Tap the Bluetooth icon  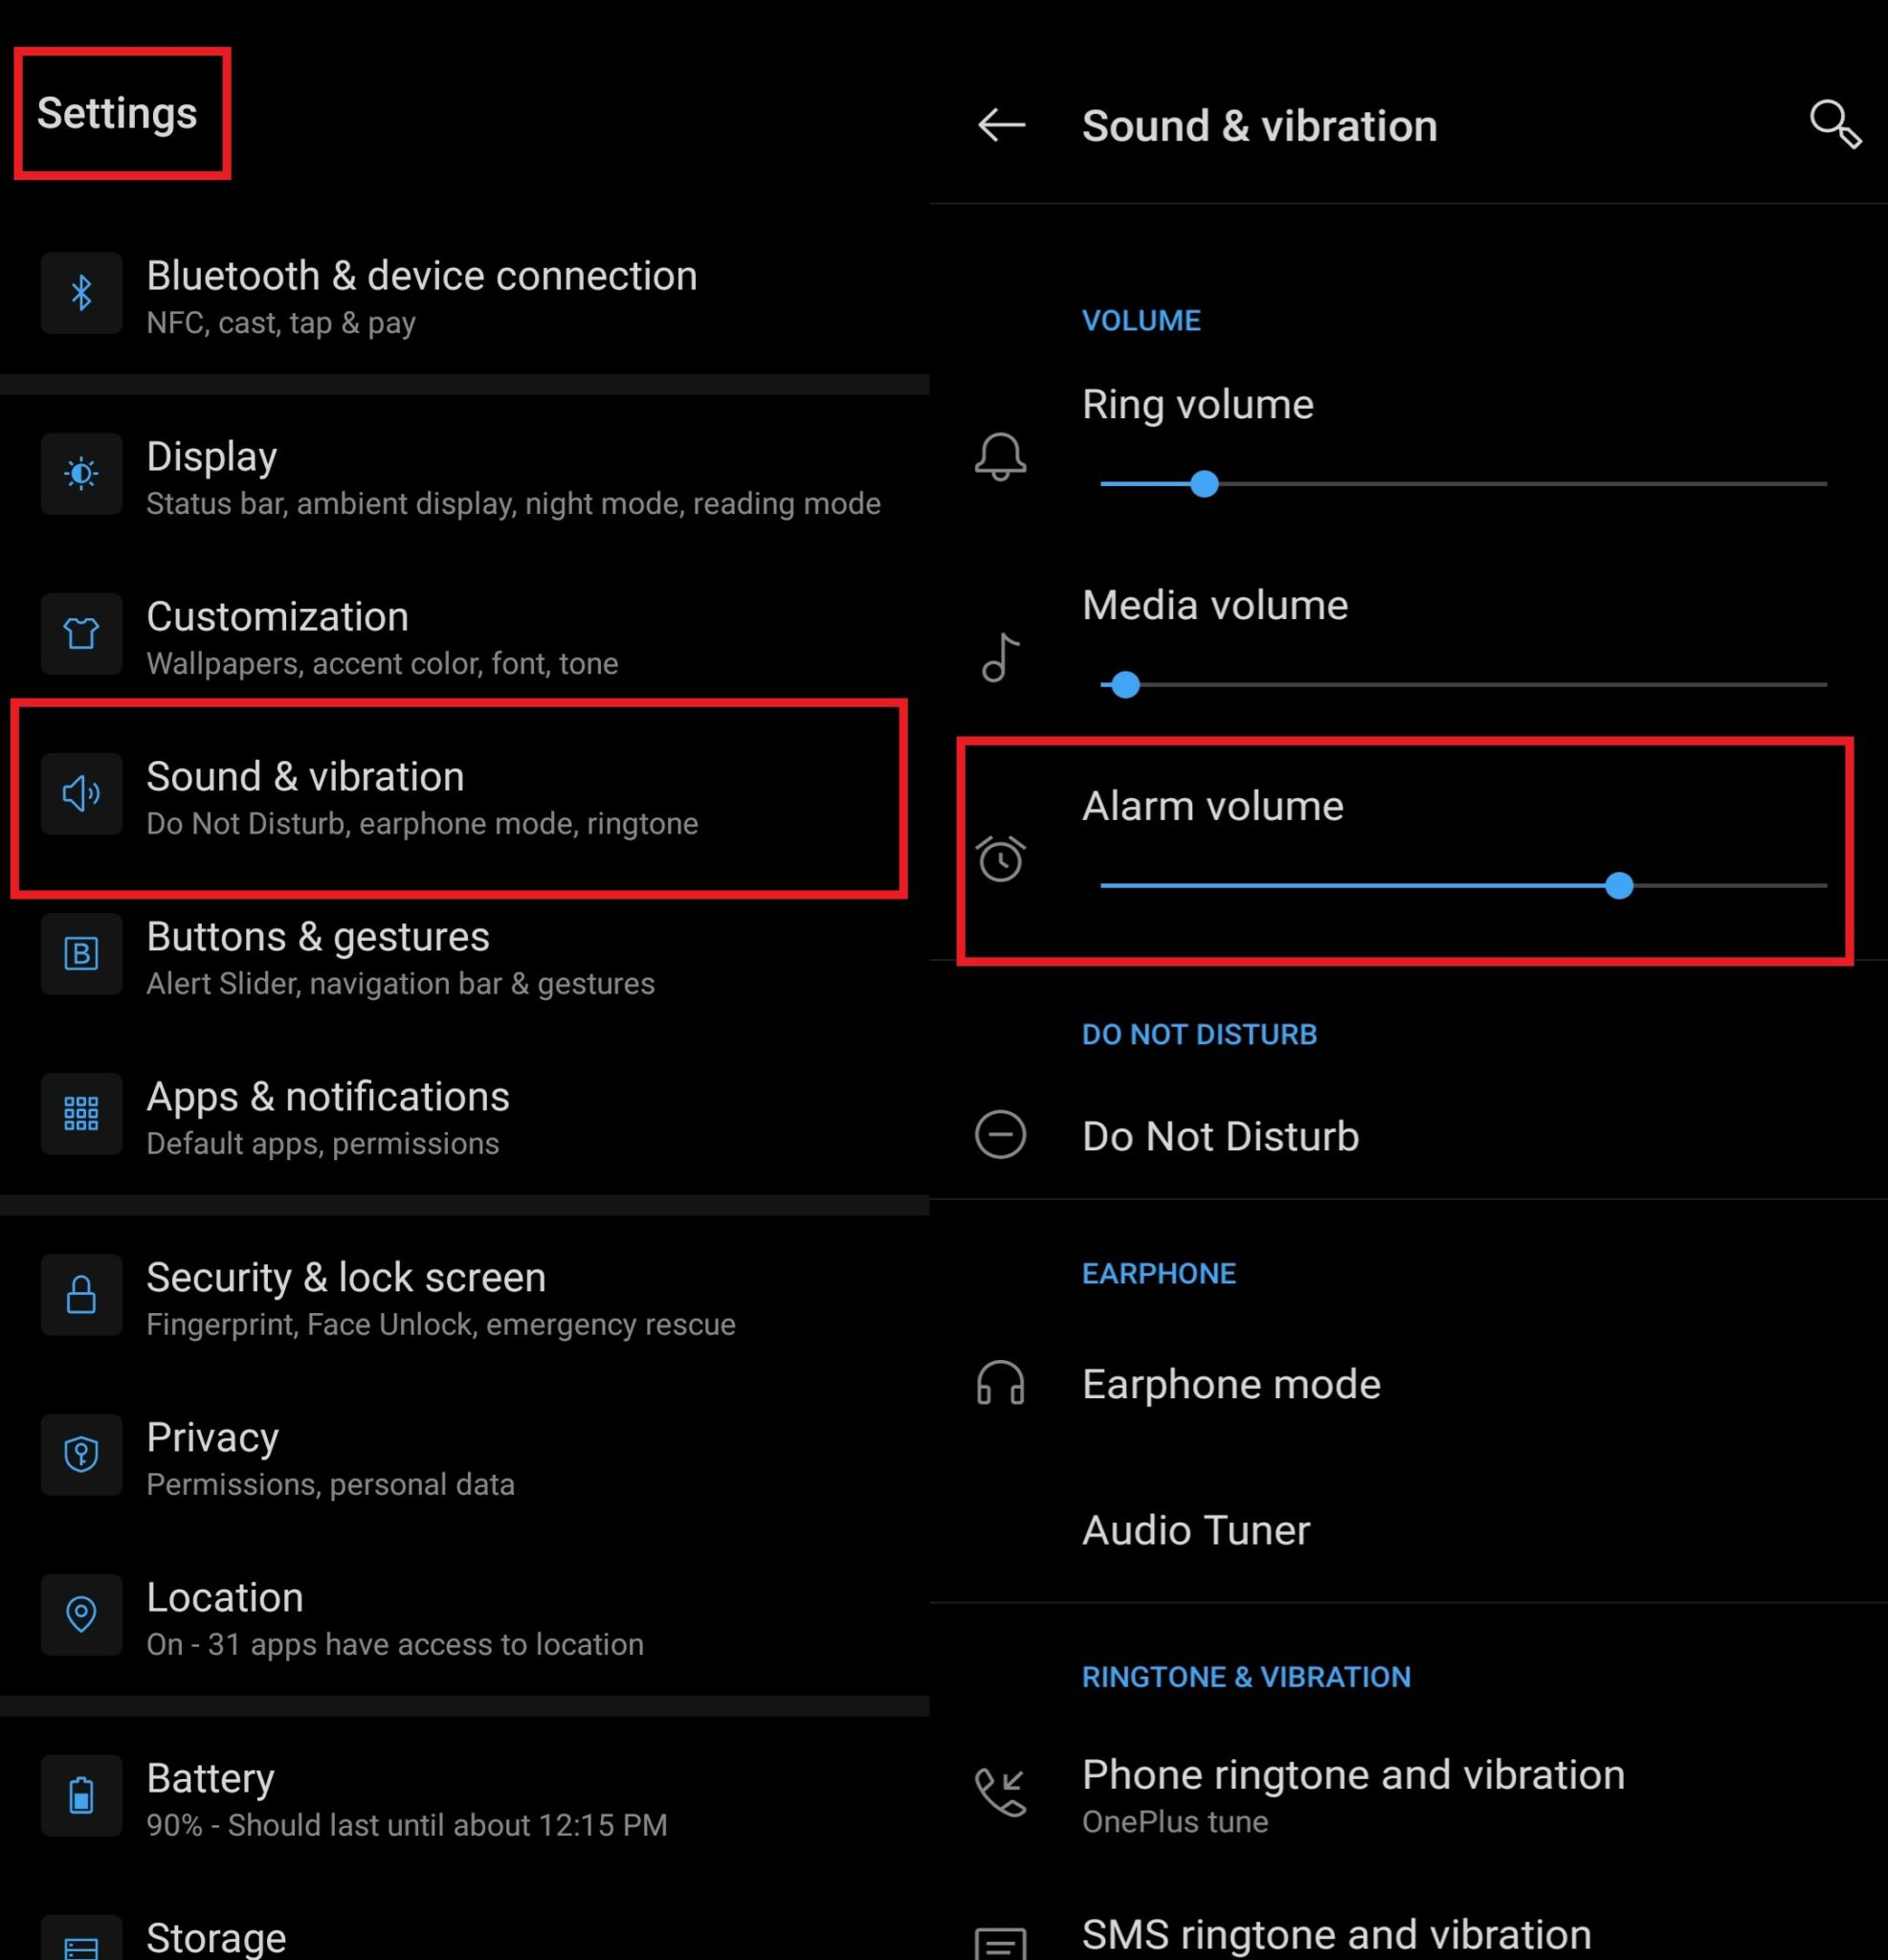[x=81, y=293]
